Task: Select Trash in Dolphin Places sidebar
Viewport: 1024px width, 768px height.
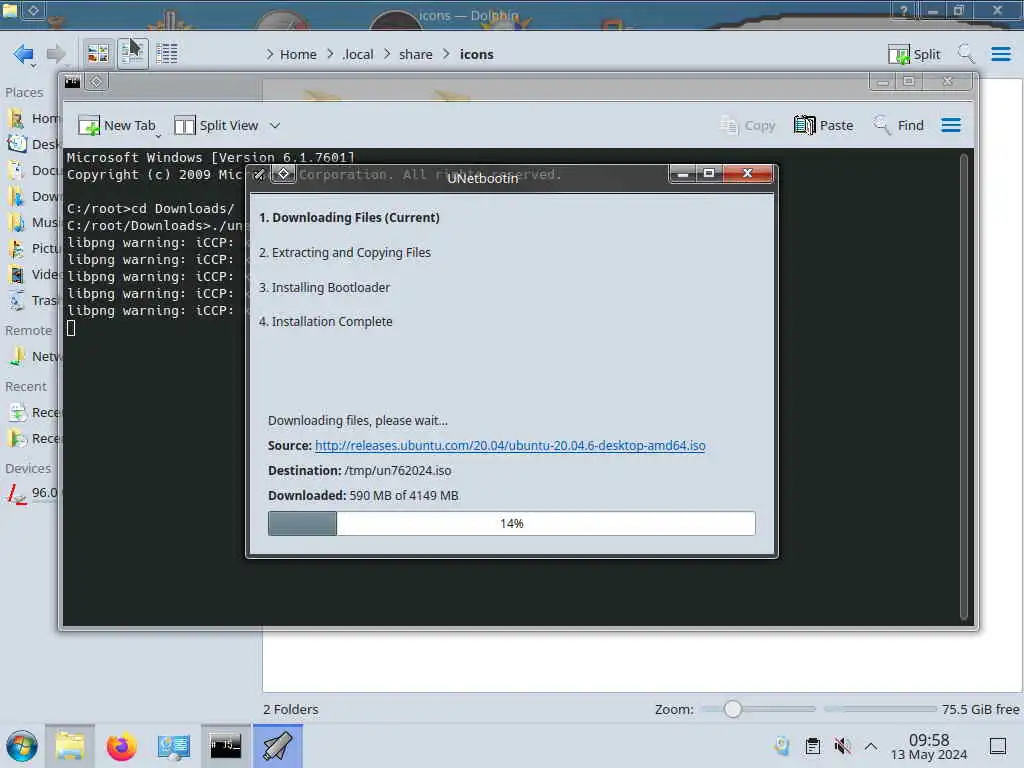Action: pos(33,300)
